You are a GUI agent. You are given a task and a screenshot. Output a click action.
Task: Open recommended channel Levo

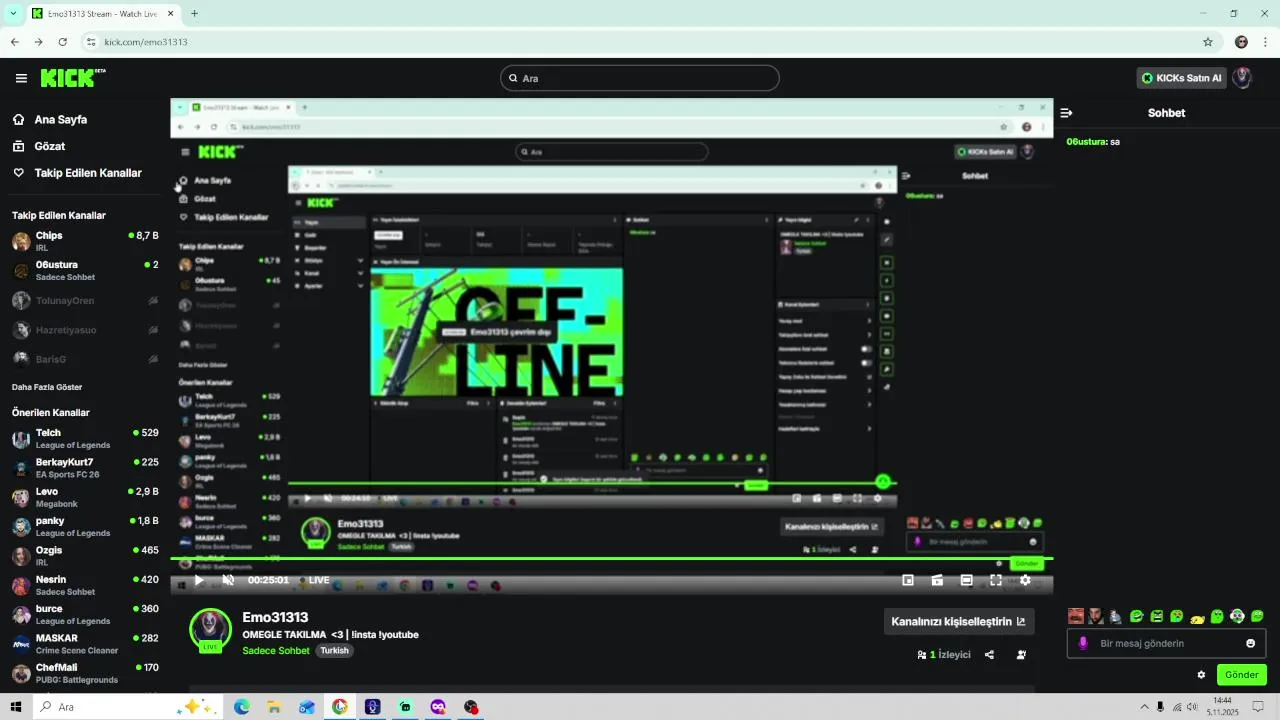tap(85, 498)
